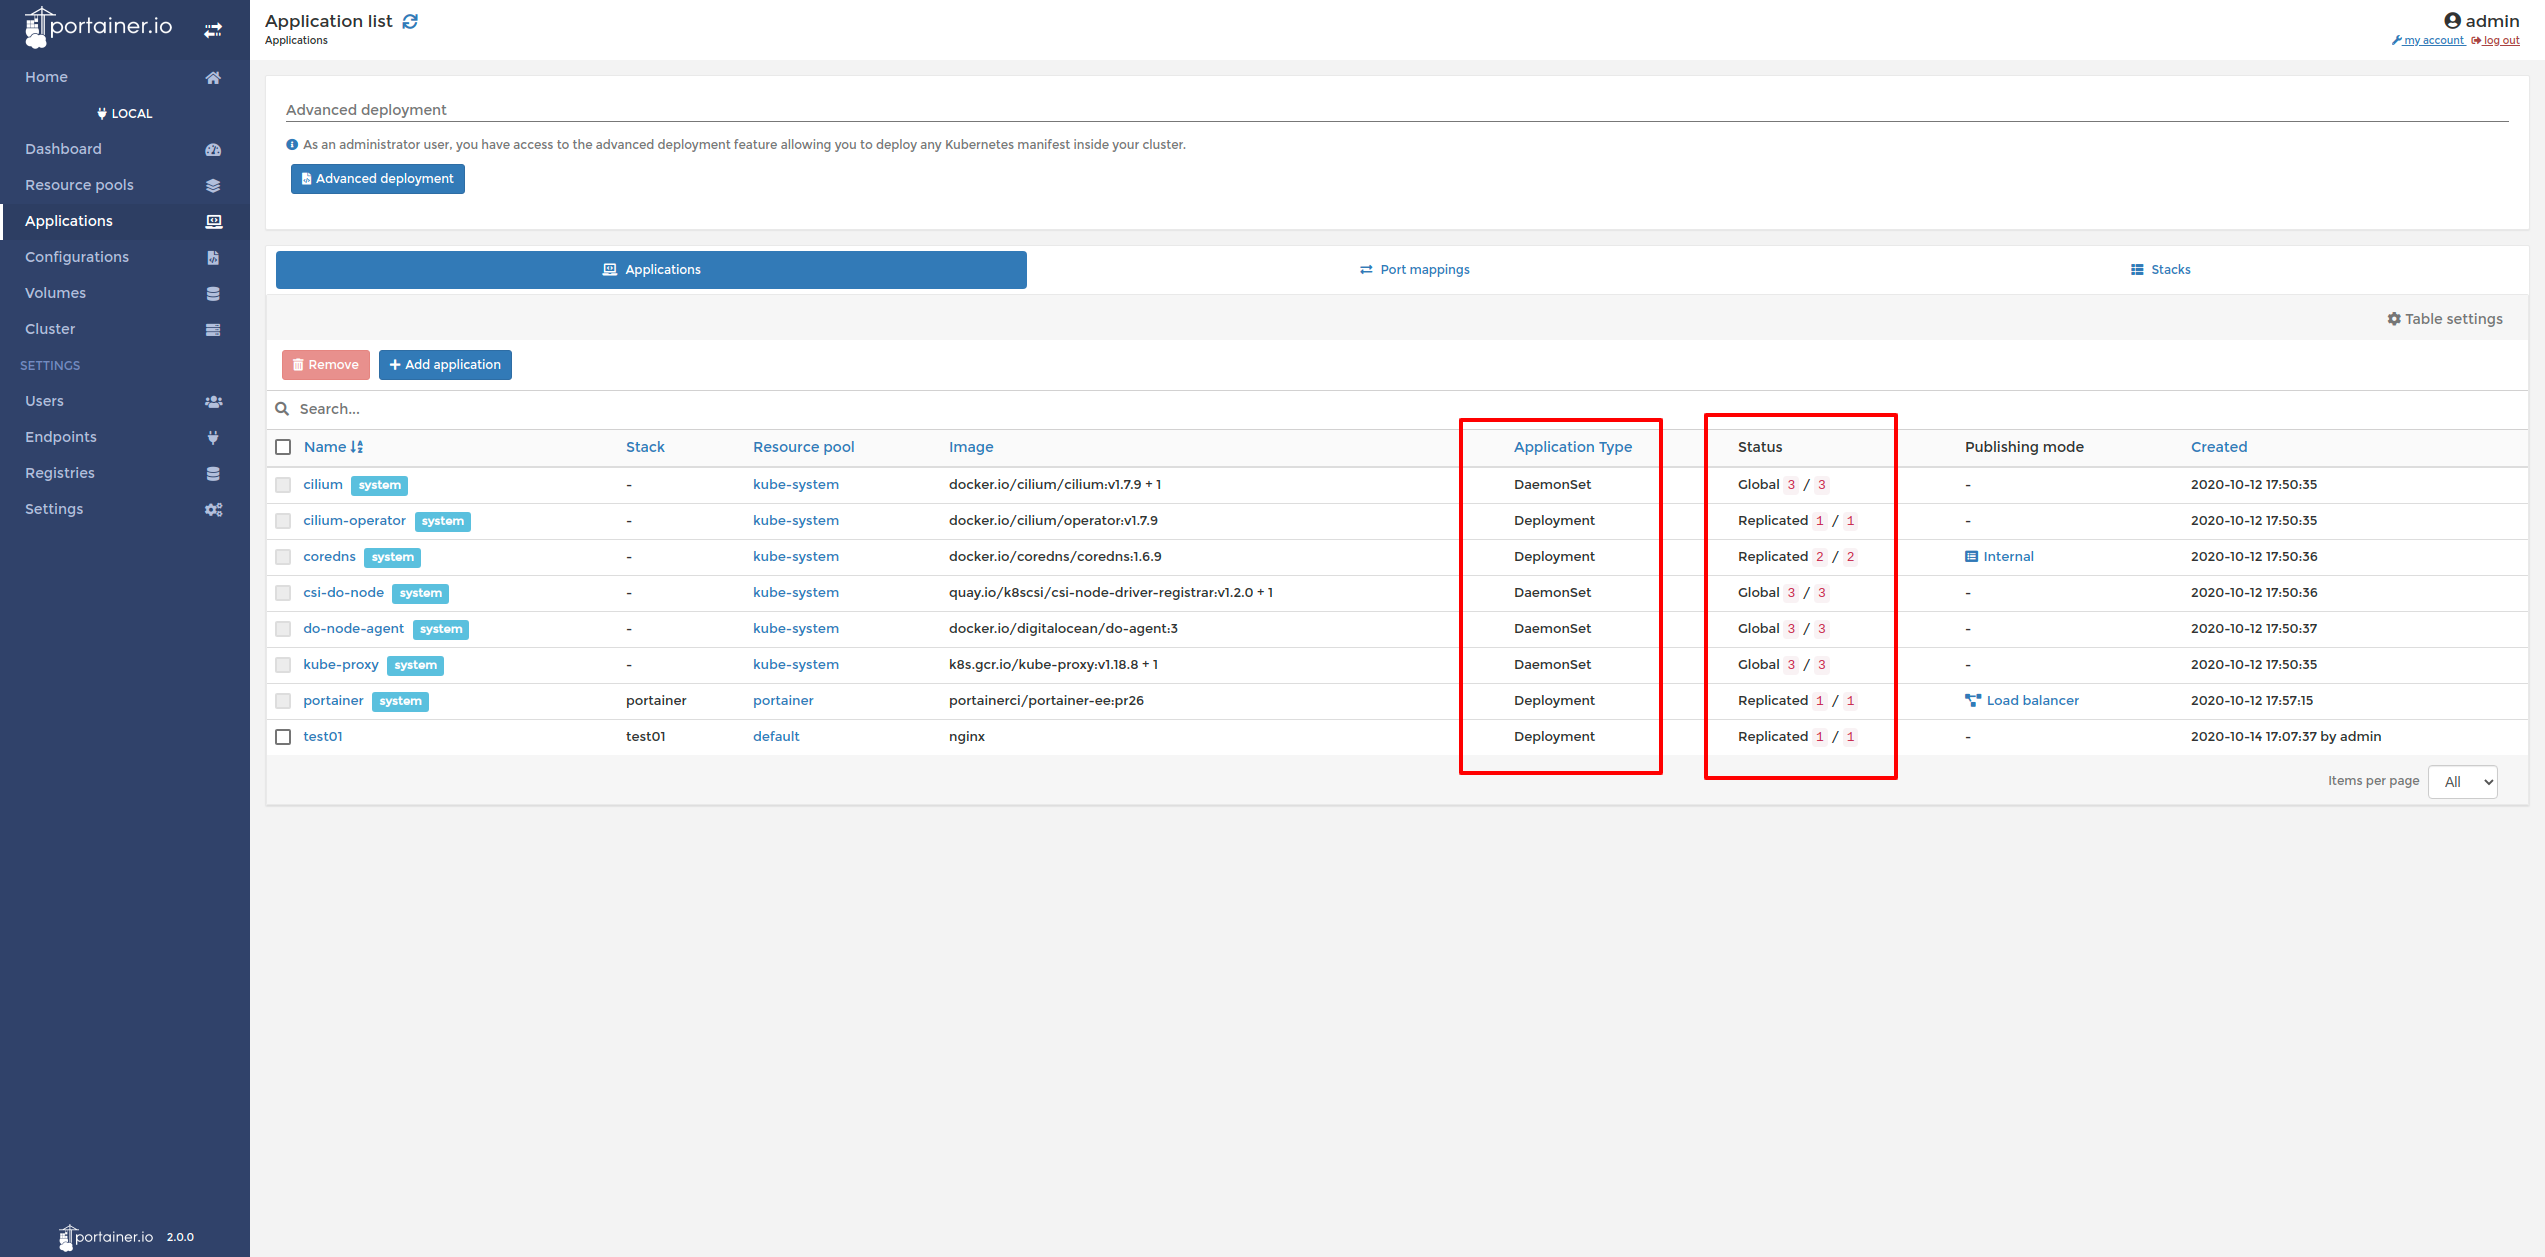
Task: Switch to the Port mappings tab
Action: [1414, 269]
